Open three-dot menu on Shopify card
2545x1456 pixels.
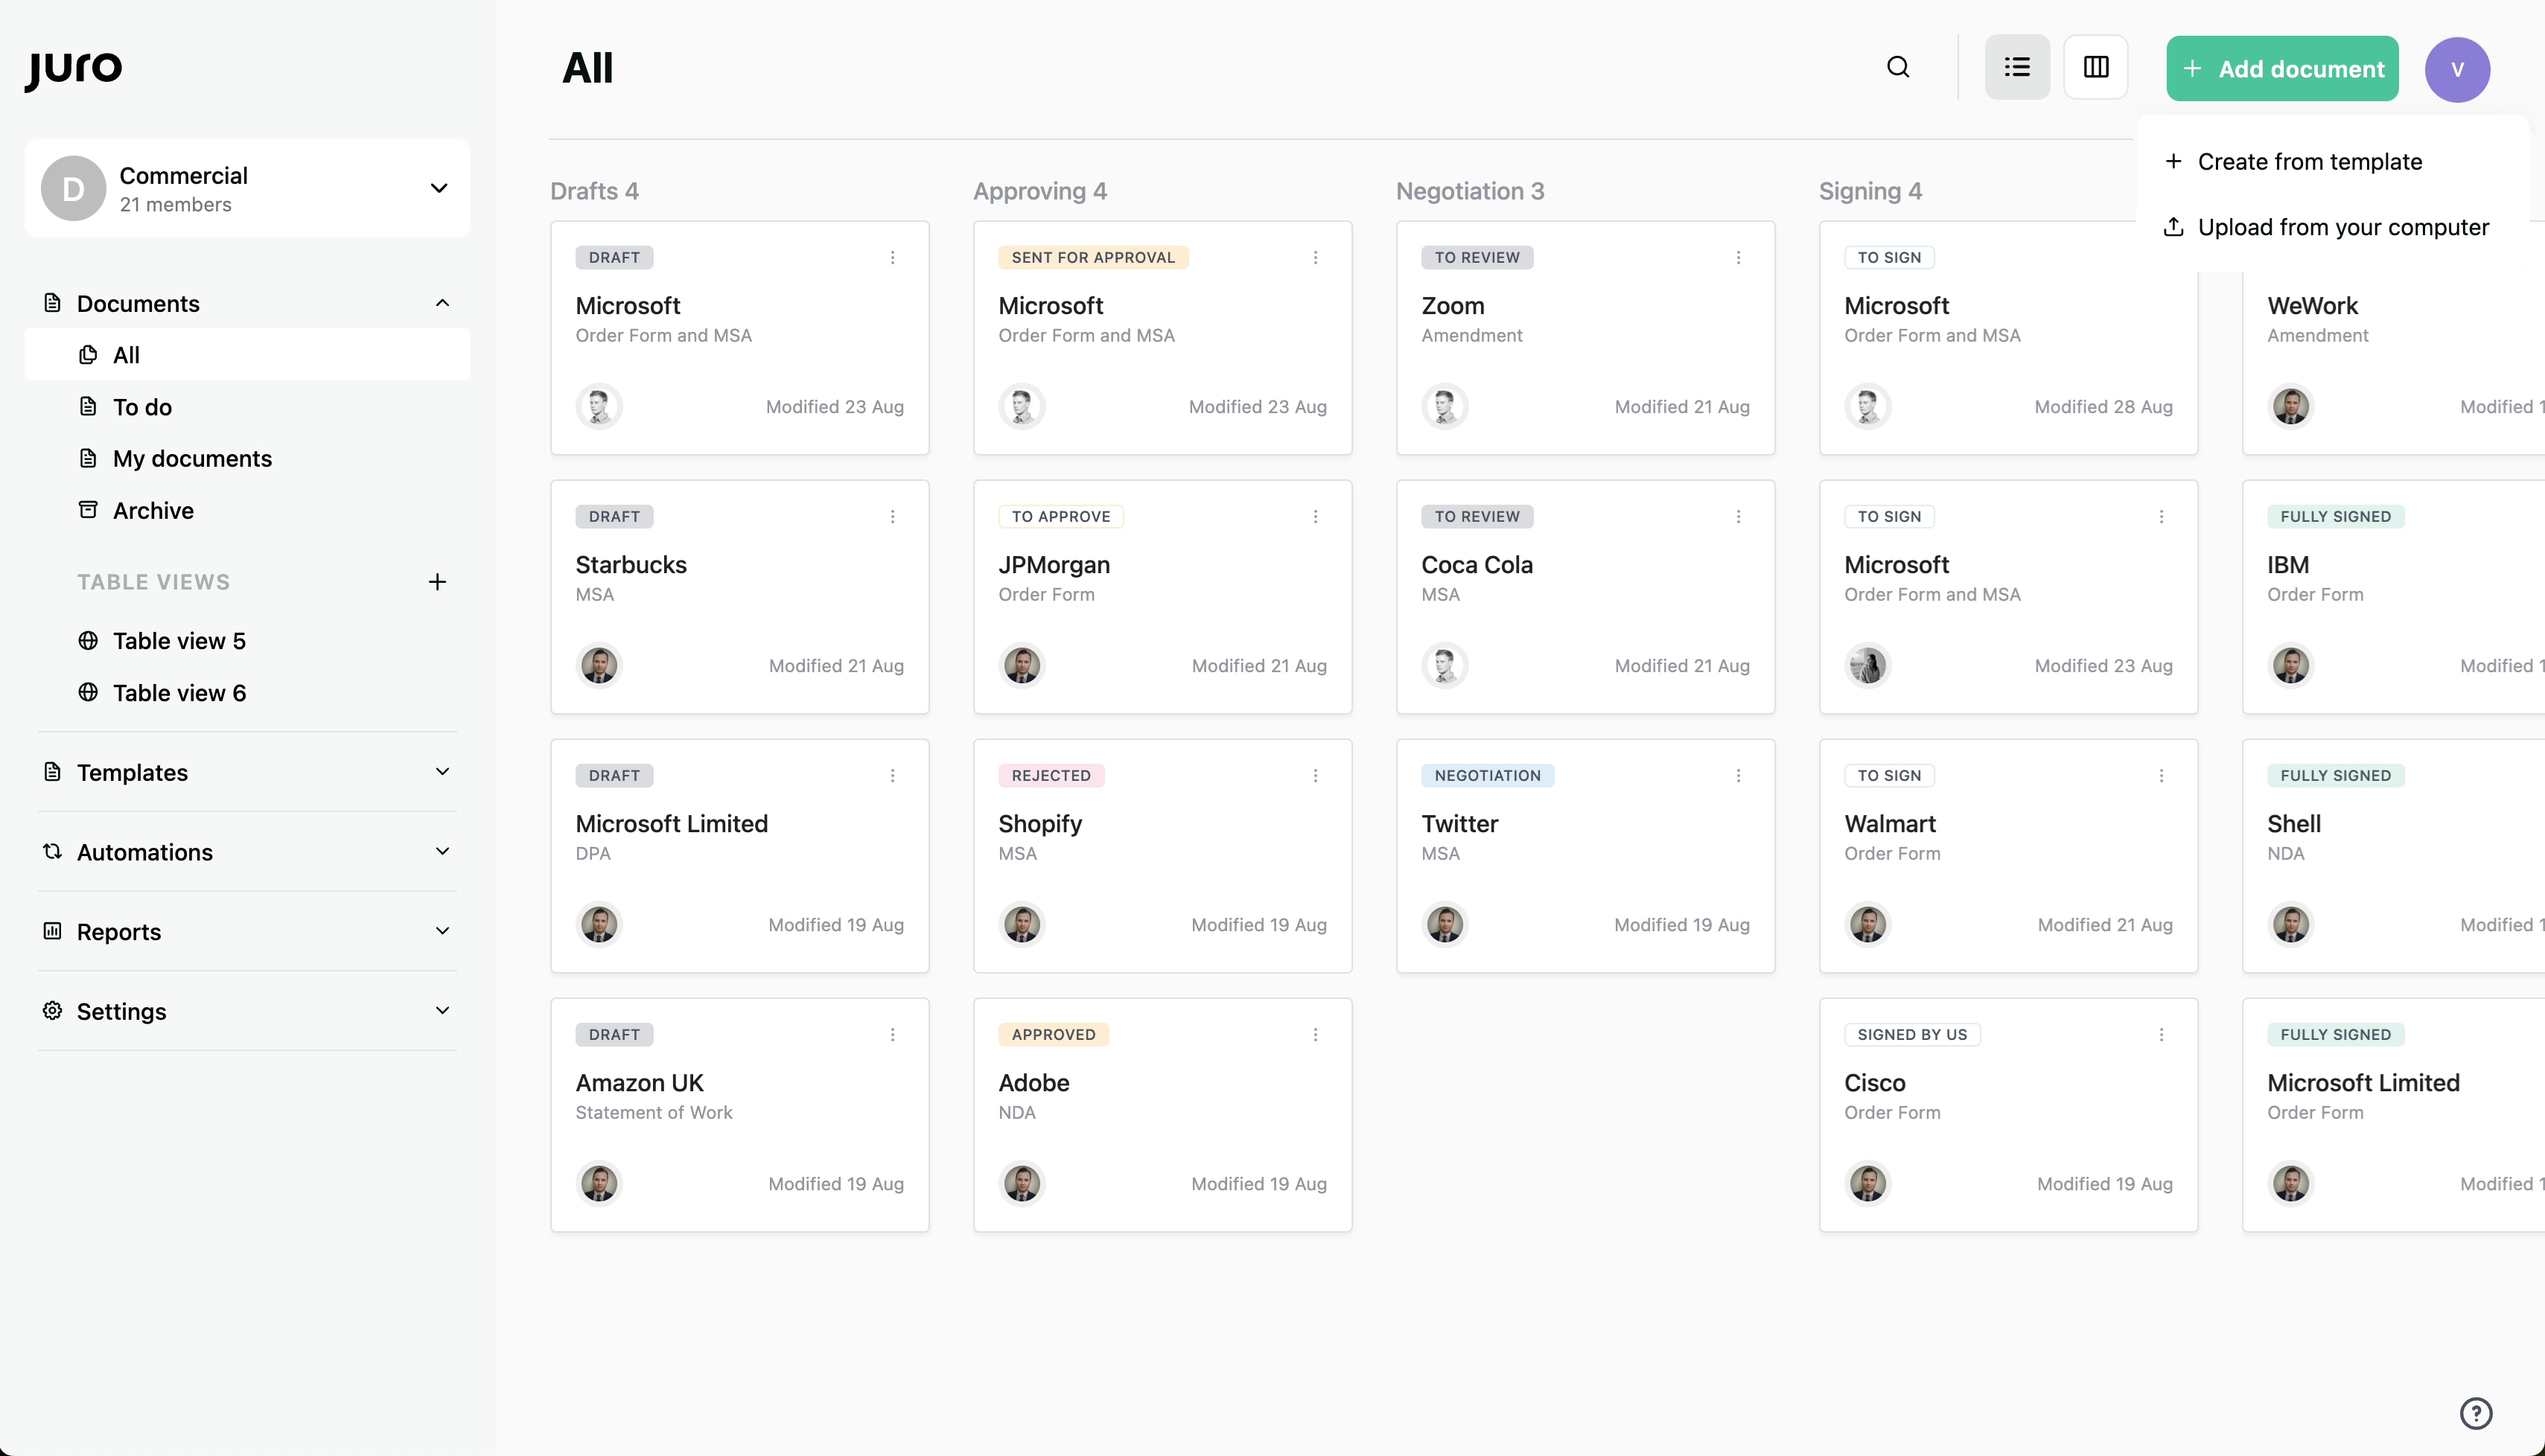[1315, 776]
